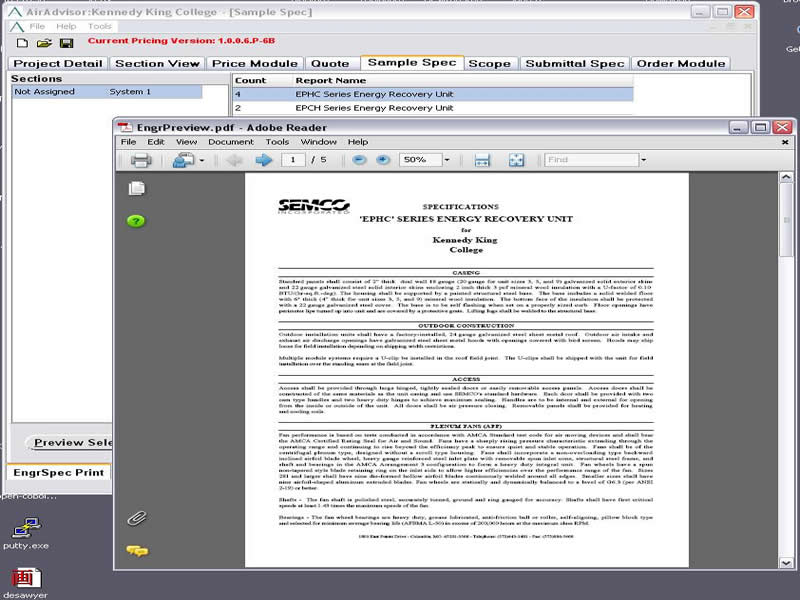Open the Find box options dropdown
The width and height of the screenshot is (800, 600).
coord(643,160)
